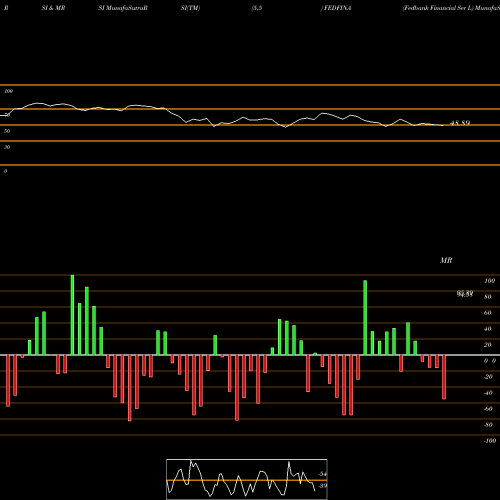Open the mini RSI thumbnail chart at bottom
The height and width of the screenshot is (500, 500).
247,479
